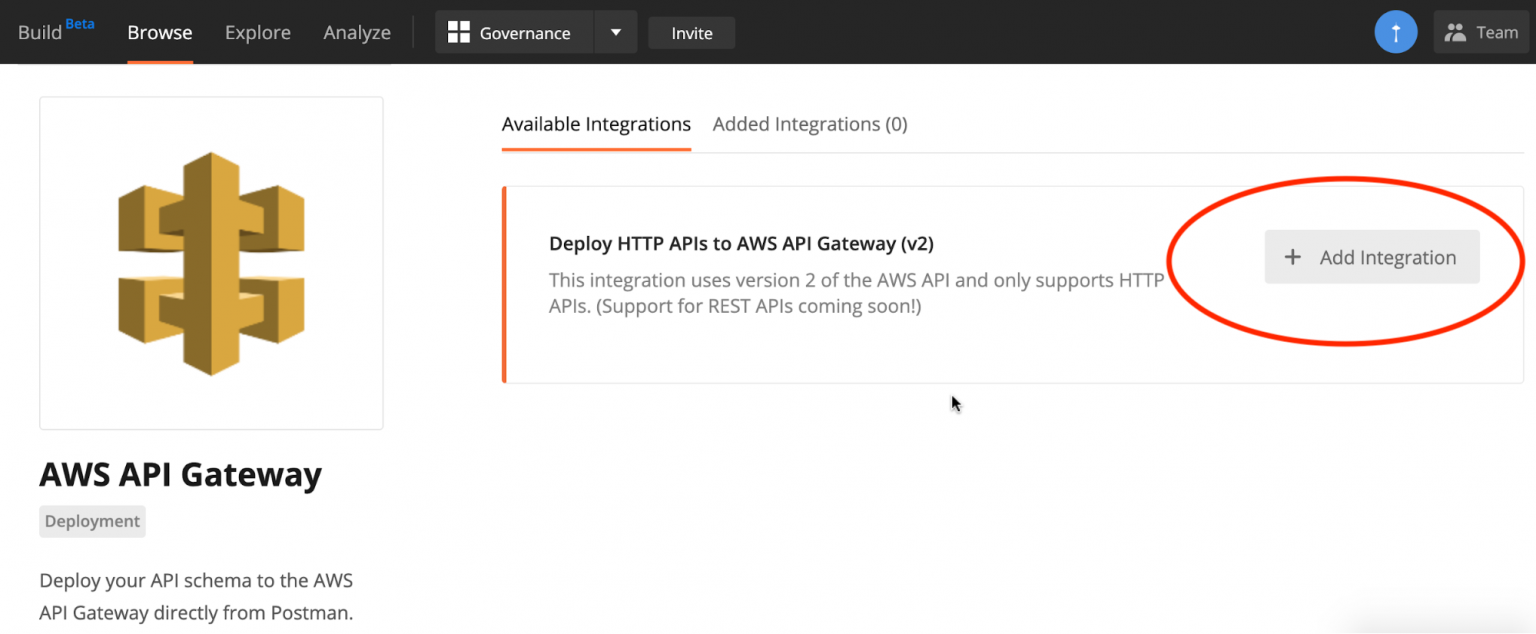Image resolution: width=1536 pixels, height=634 pixels.
Task: Expand the workspace dropdown arrow
Action: [x=616, y=33]
